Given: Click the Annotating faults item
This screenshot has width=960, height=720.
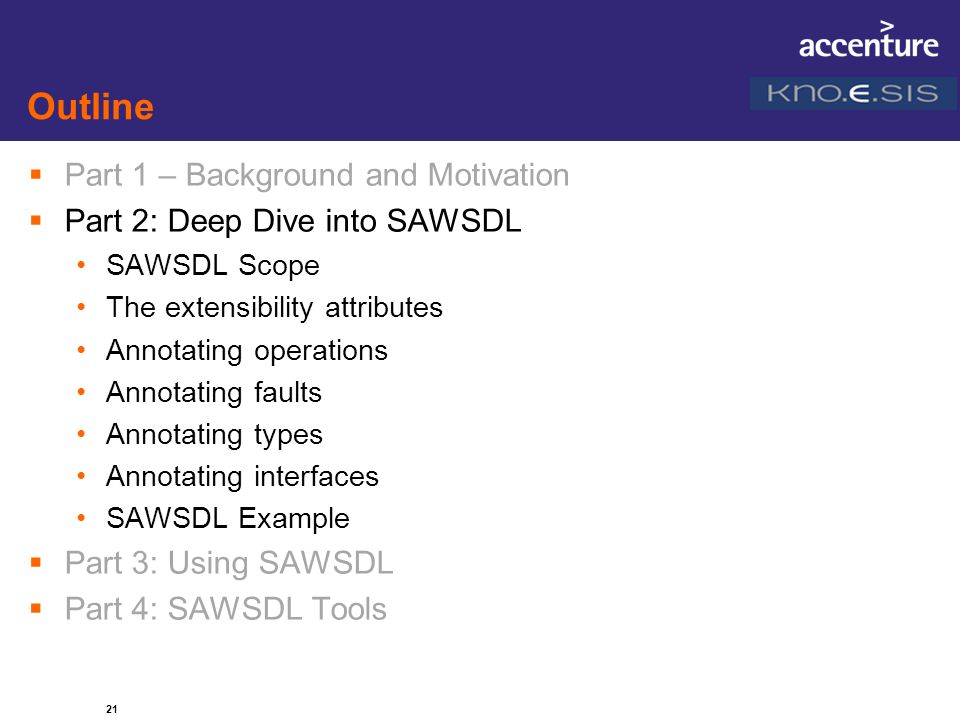Looking at the screenshot, I should pyautogui.click(x=214, y=392).
